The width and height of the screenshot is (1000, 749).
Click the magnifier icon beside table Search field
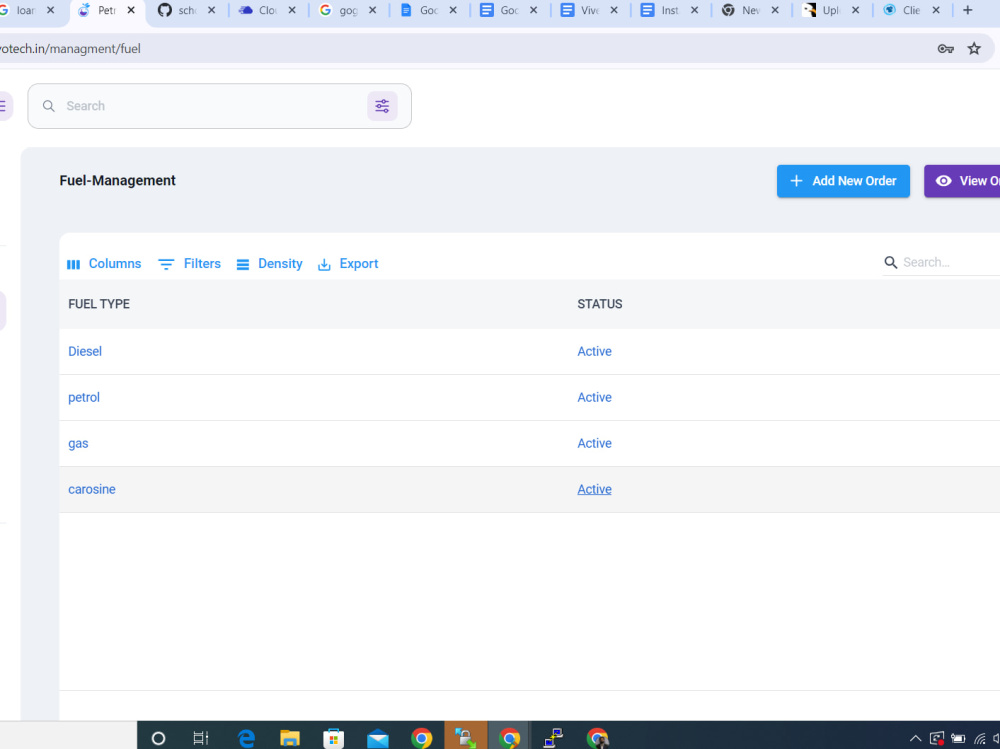pos(890,262)
